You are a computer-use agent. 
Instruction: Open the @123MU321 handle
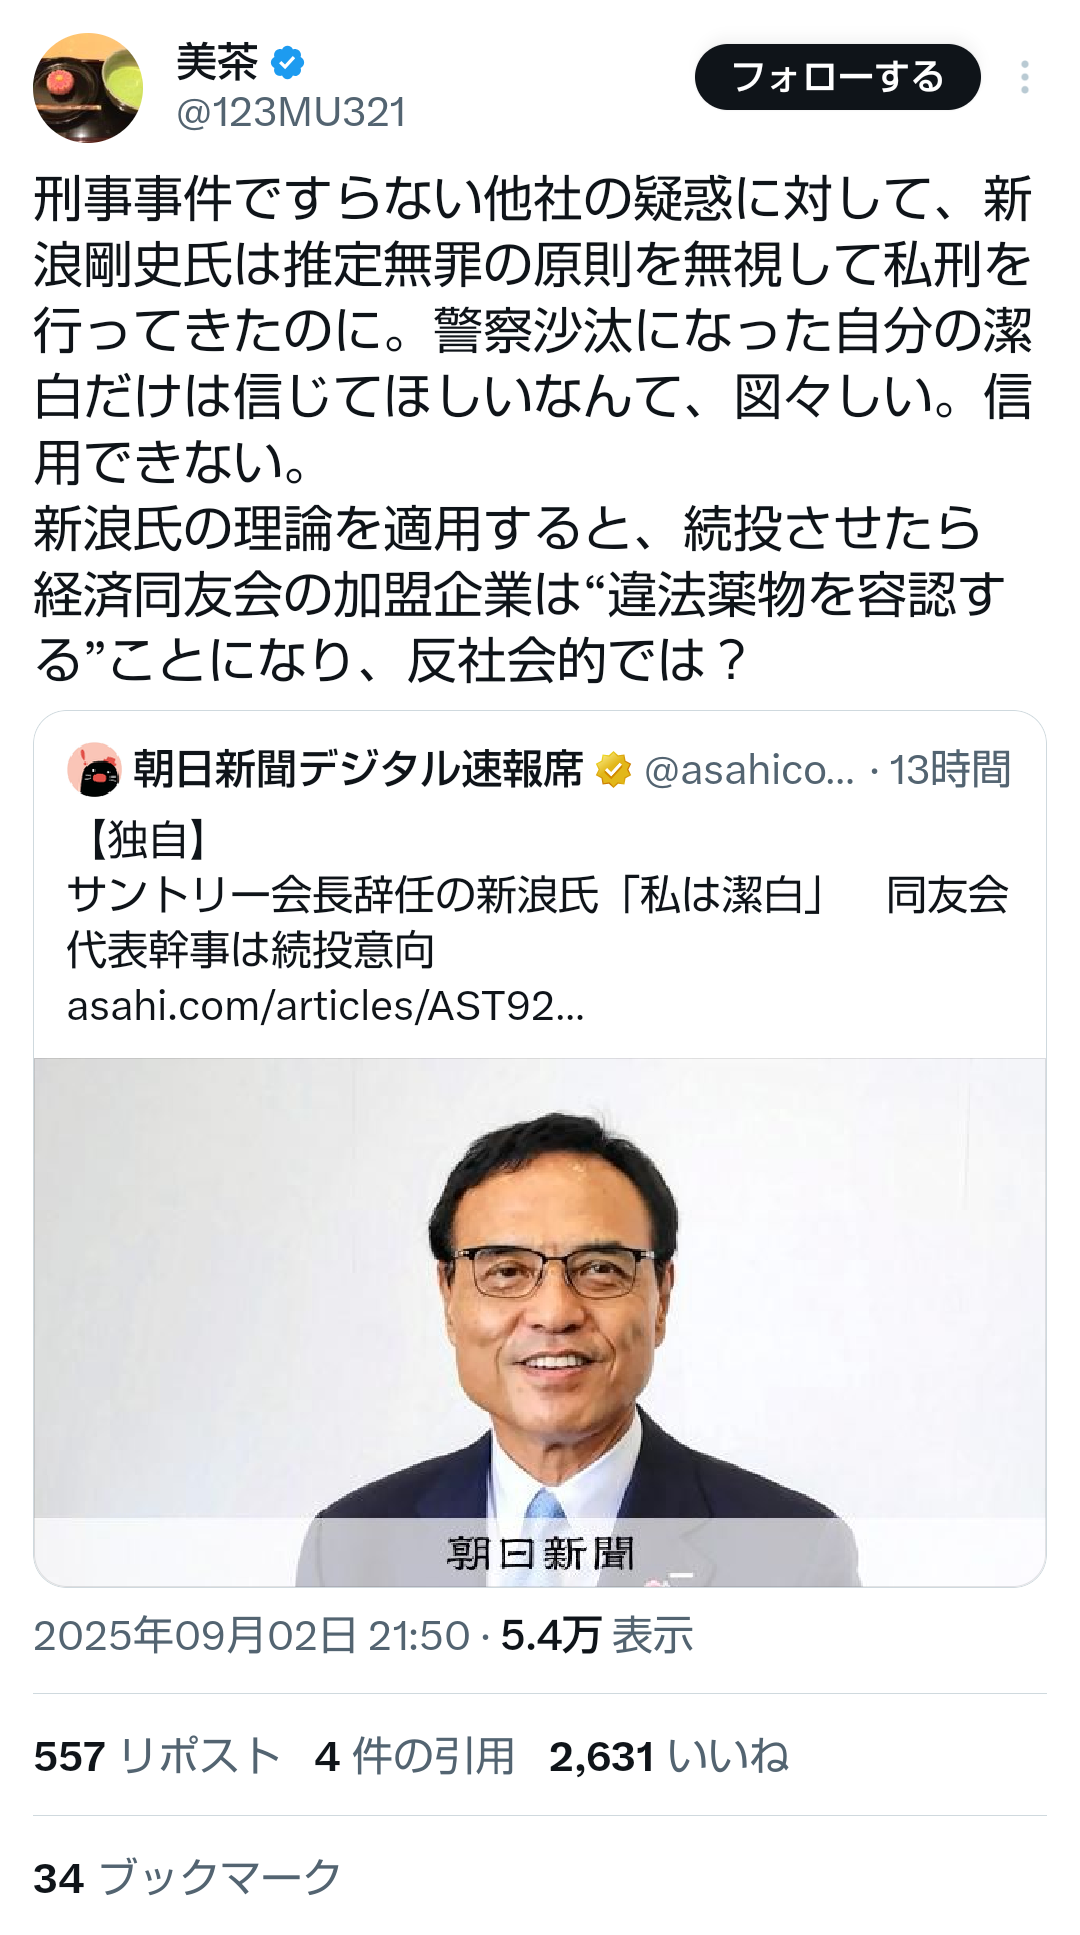pyautogui.click(x=291, y=113)
